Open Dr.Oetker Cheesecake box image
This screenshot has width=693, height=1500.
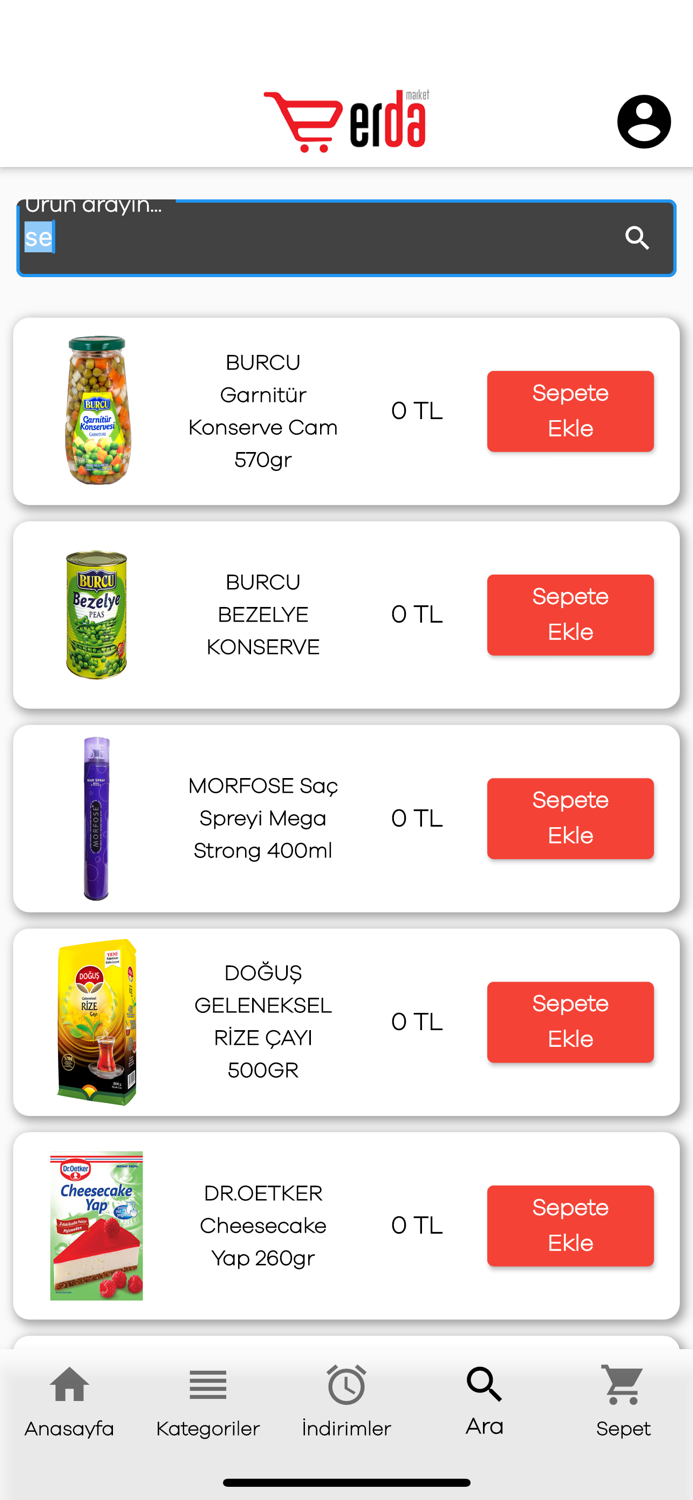click(97, 1225)
